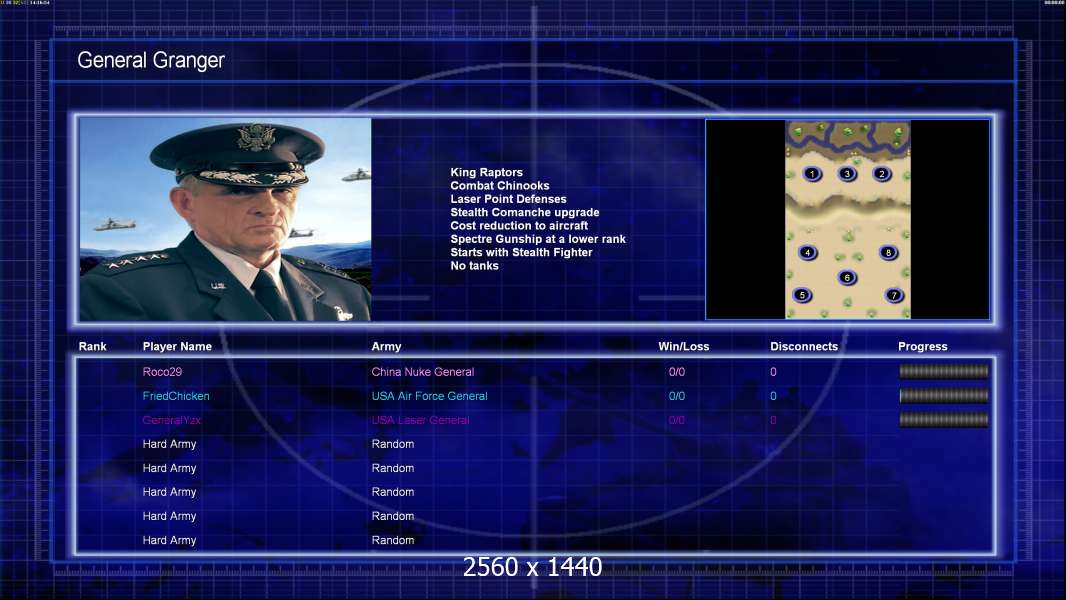Click Roco29's 0/0 win/loss value
The image size is (1066, 600).
tap(676, 372)
